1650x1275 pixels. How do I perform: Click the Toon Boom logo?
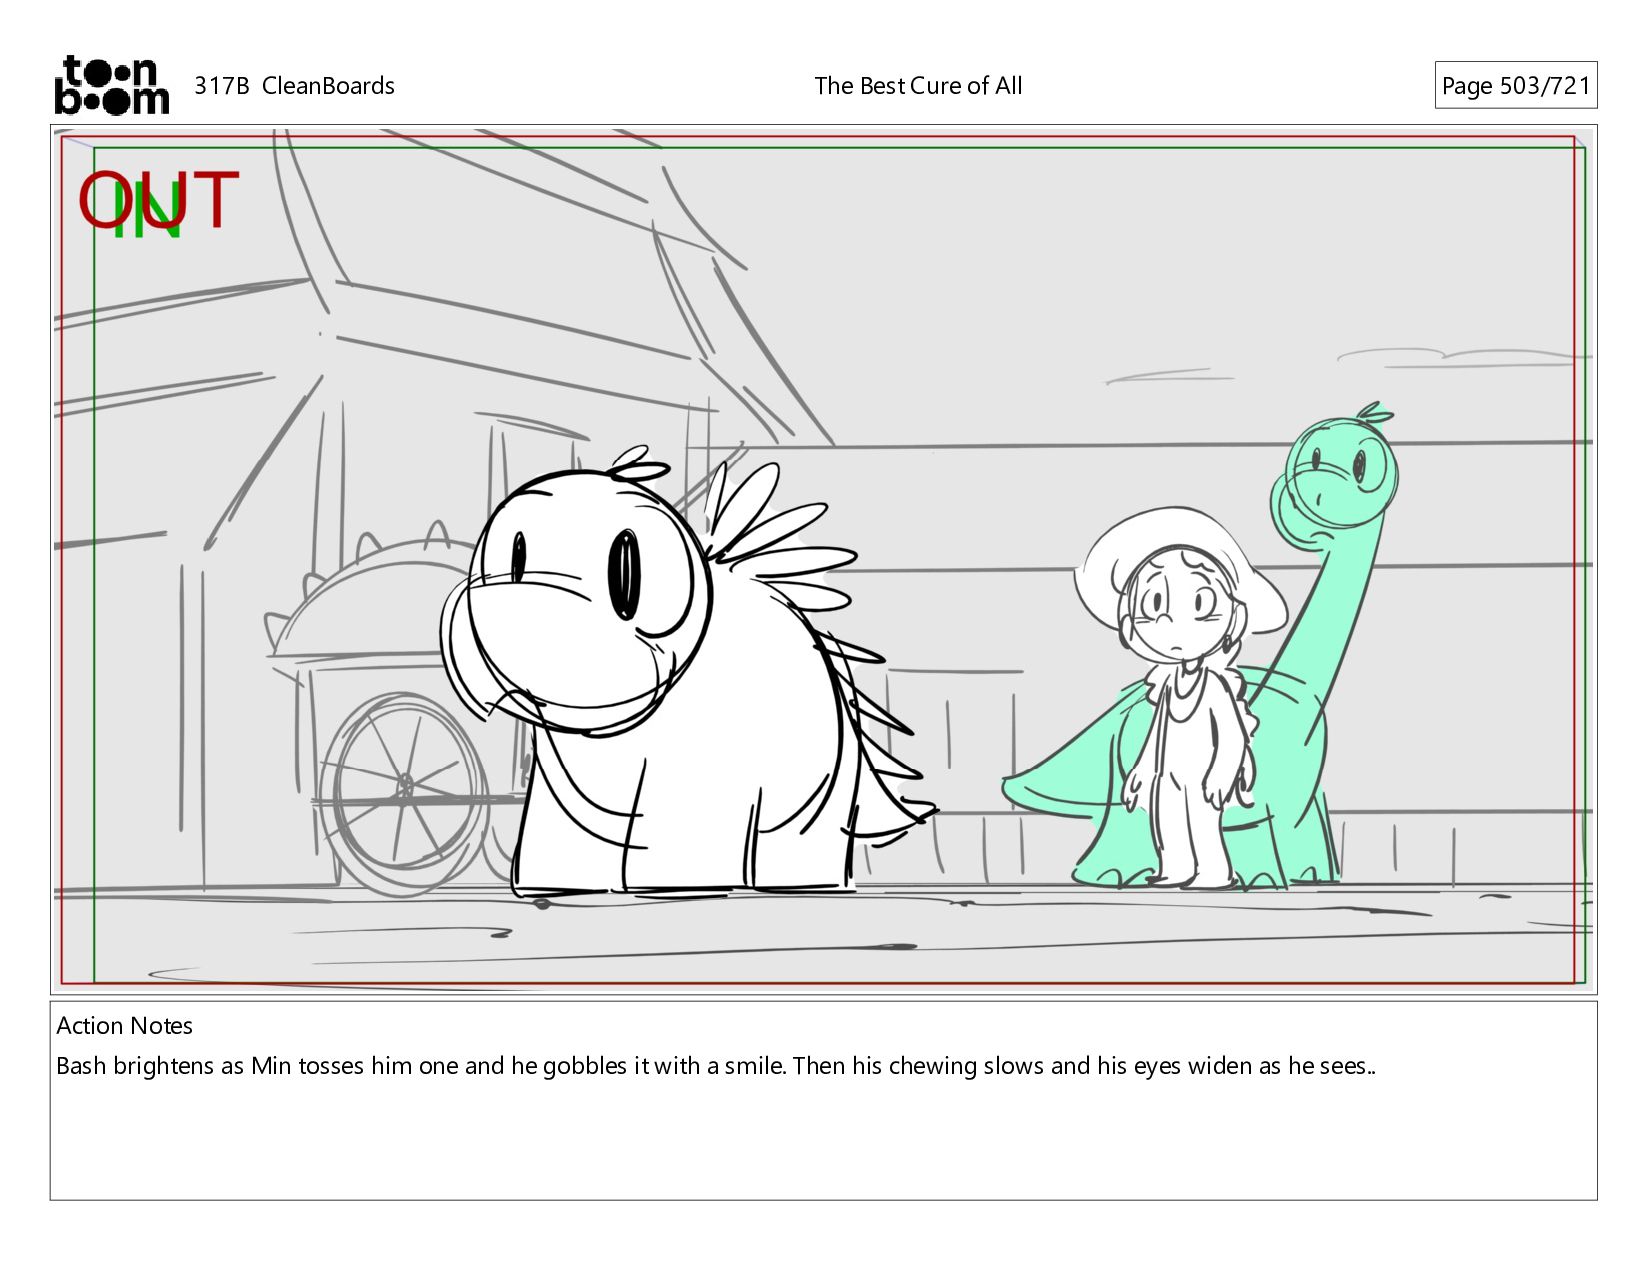point(111,85)
